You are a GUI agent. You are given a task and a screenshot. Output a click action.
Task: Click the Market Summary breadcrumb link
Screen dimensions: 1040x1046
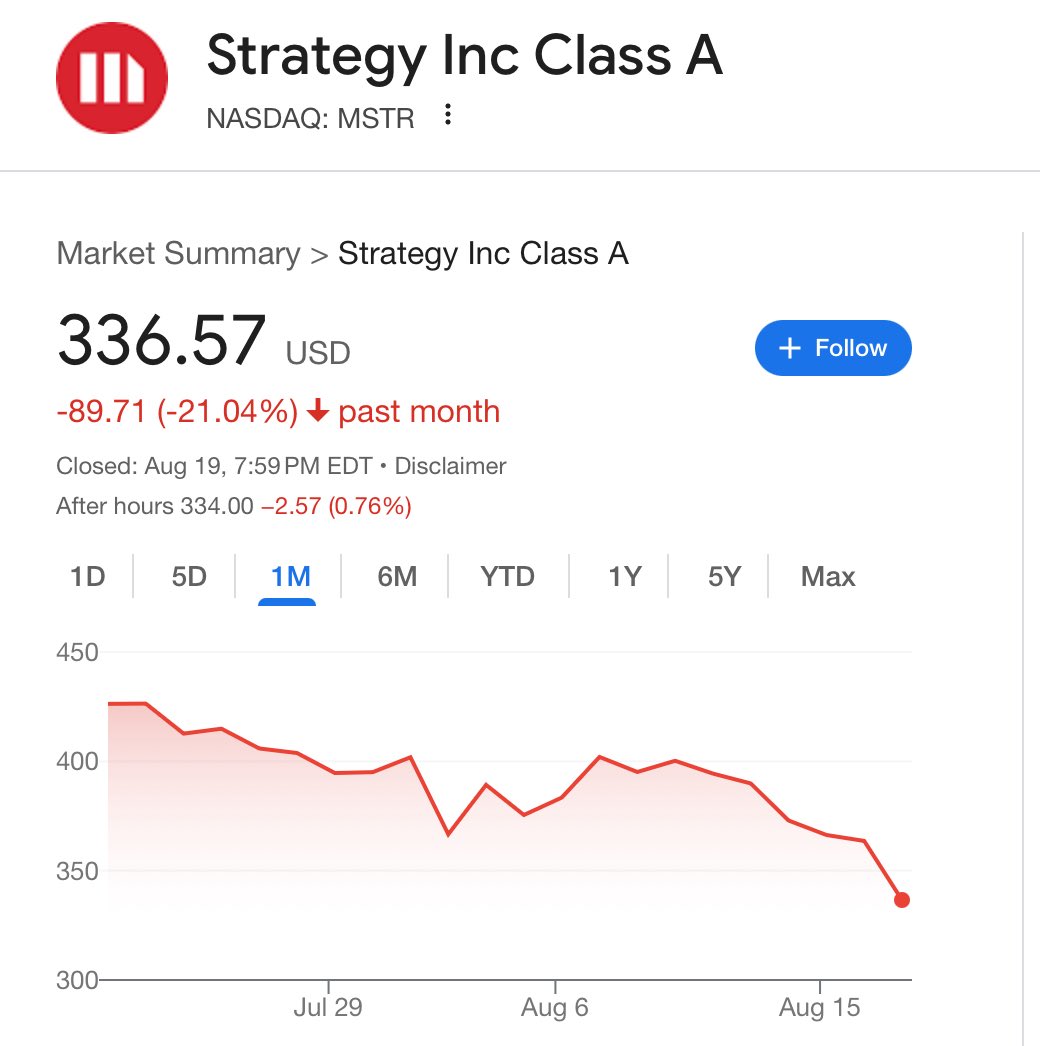click(x=178, y=253)
